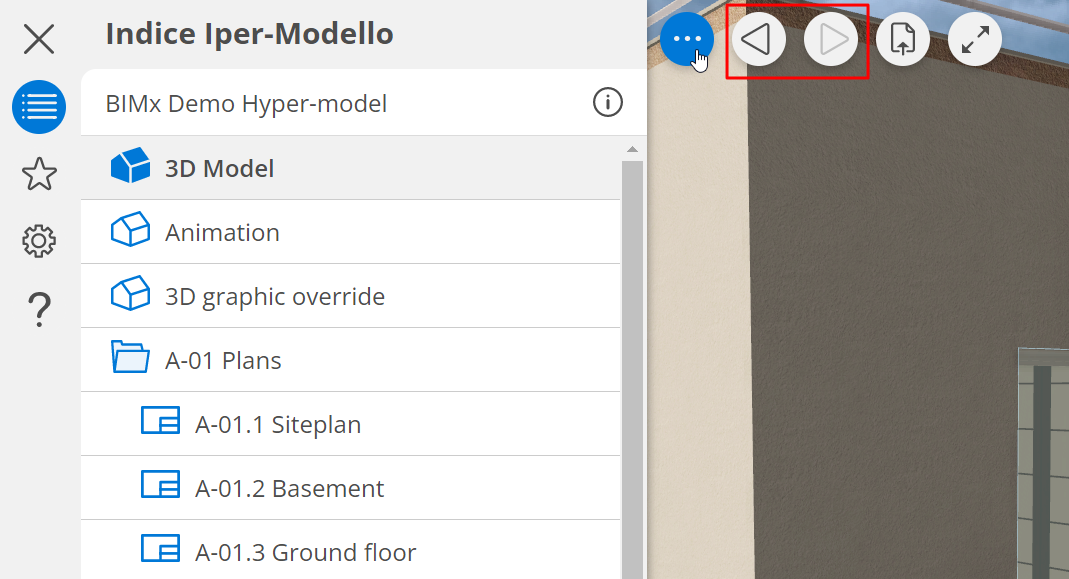Open the A-01.2 Basement layout

[290, 488]
